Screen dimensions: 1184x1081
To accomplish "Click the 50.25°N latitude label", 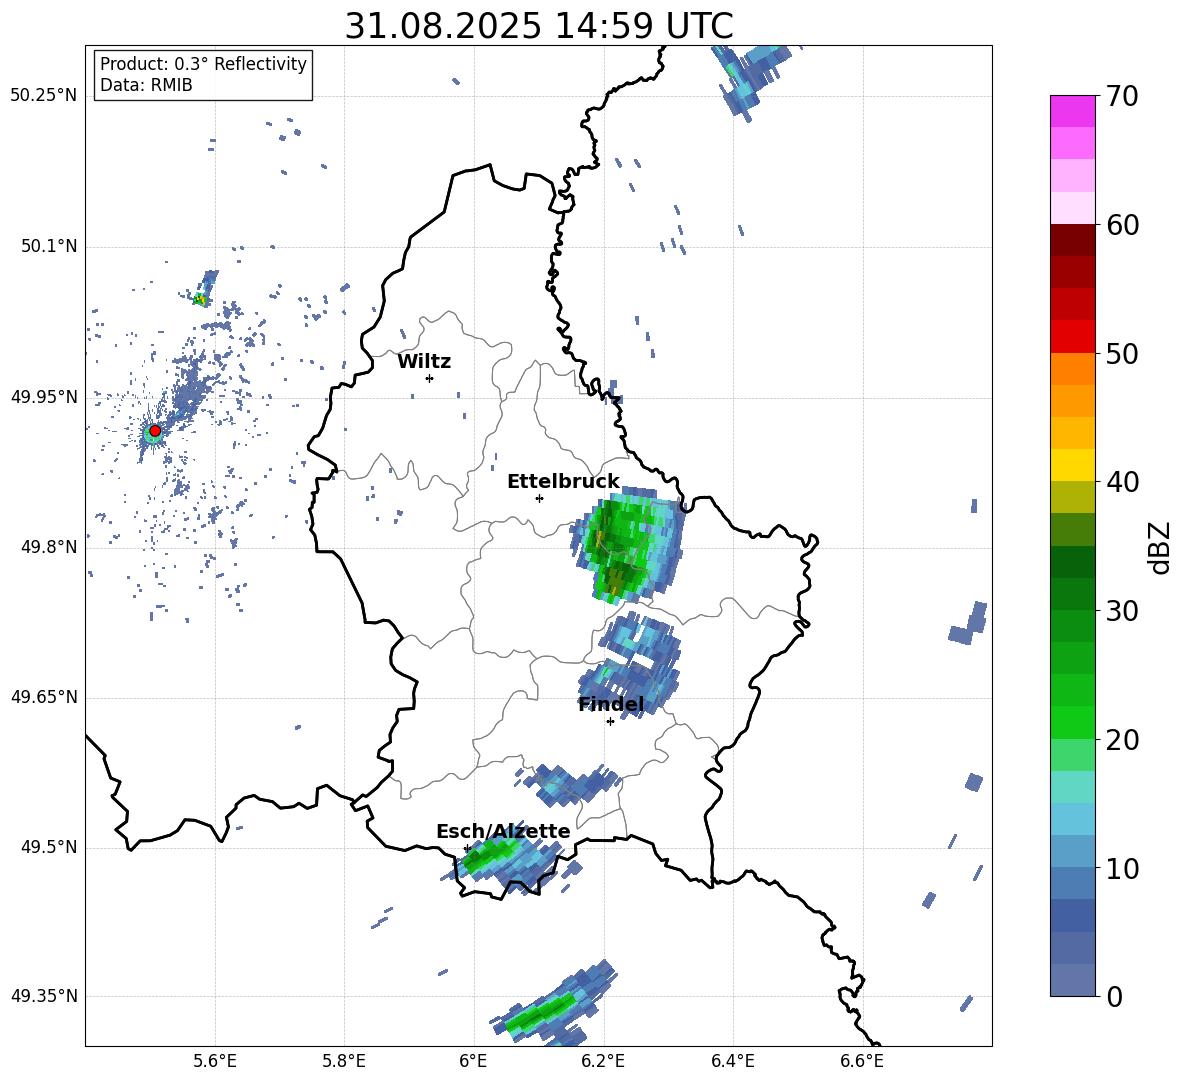I will point(44,96).
